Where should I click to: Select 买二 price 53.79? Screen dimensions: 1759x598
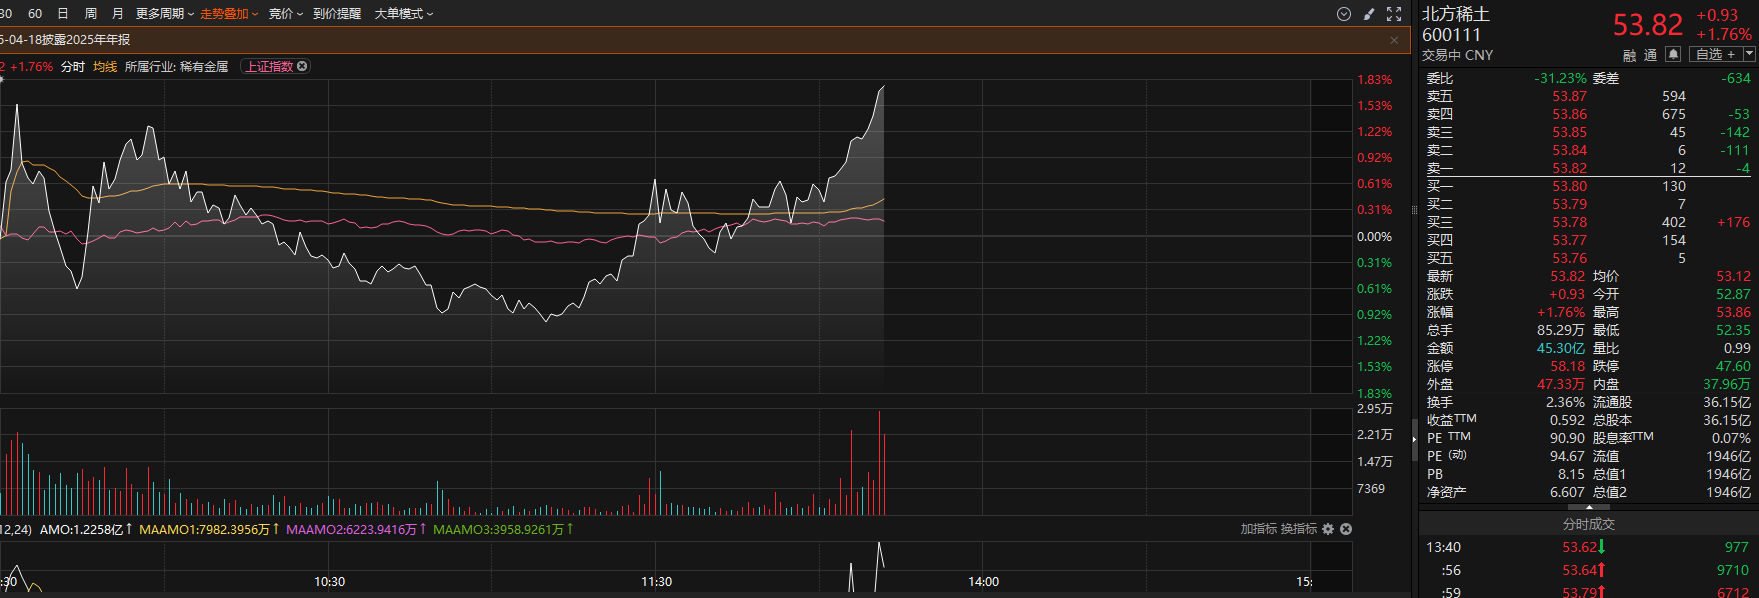1569,204
